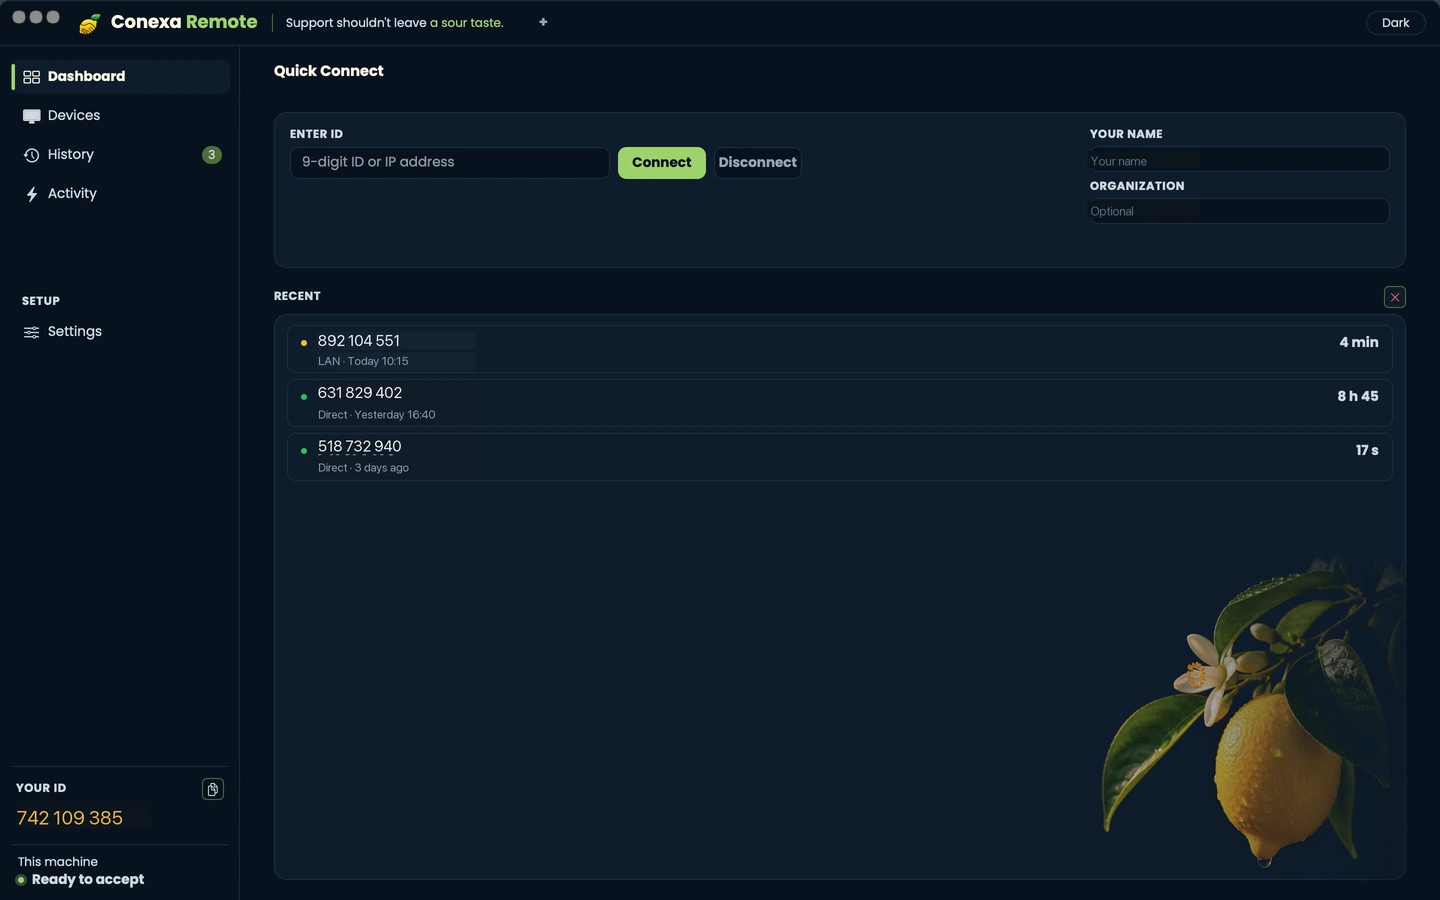Click the Quick Connect heading
Screen dimensions: 1440x900
tap(329, 71)
